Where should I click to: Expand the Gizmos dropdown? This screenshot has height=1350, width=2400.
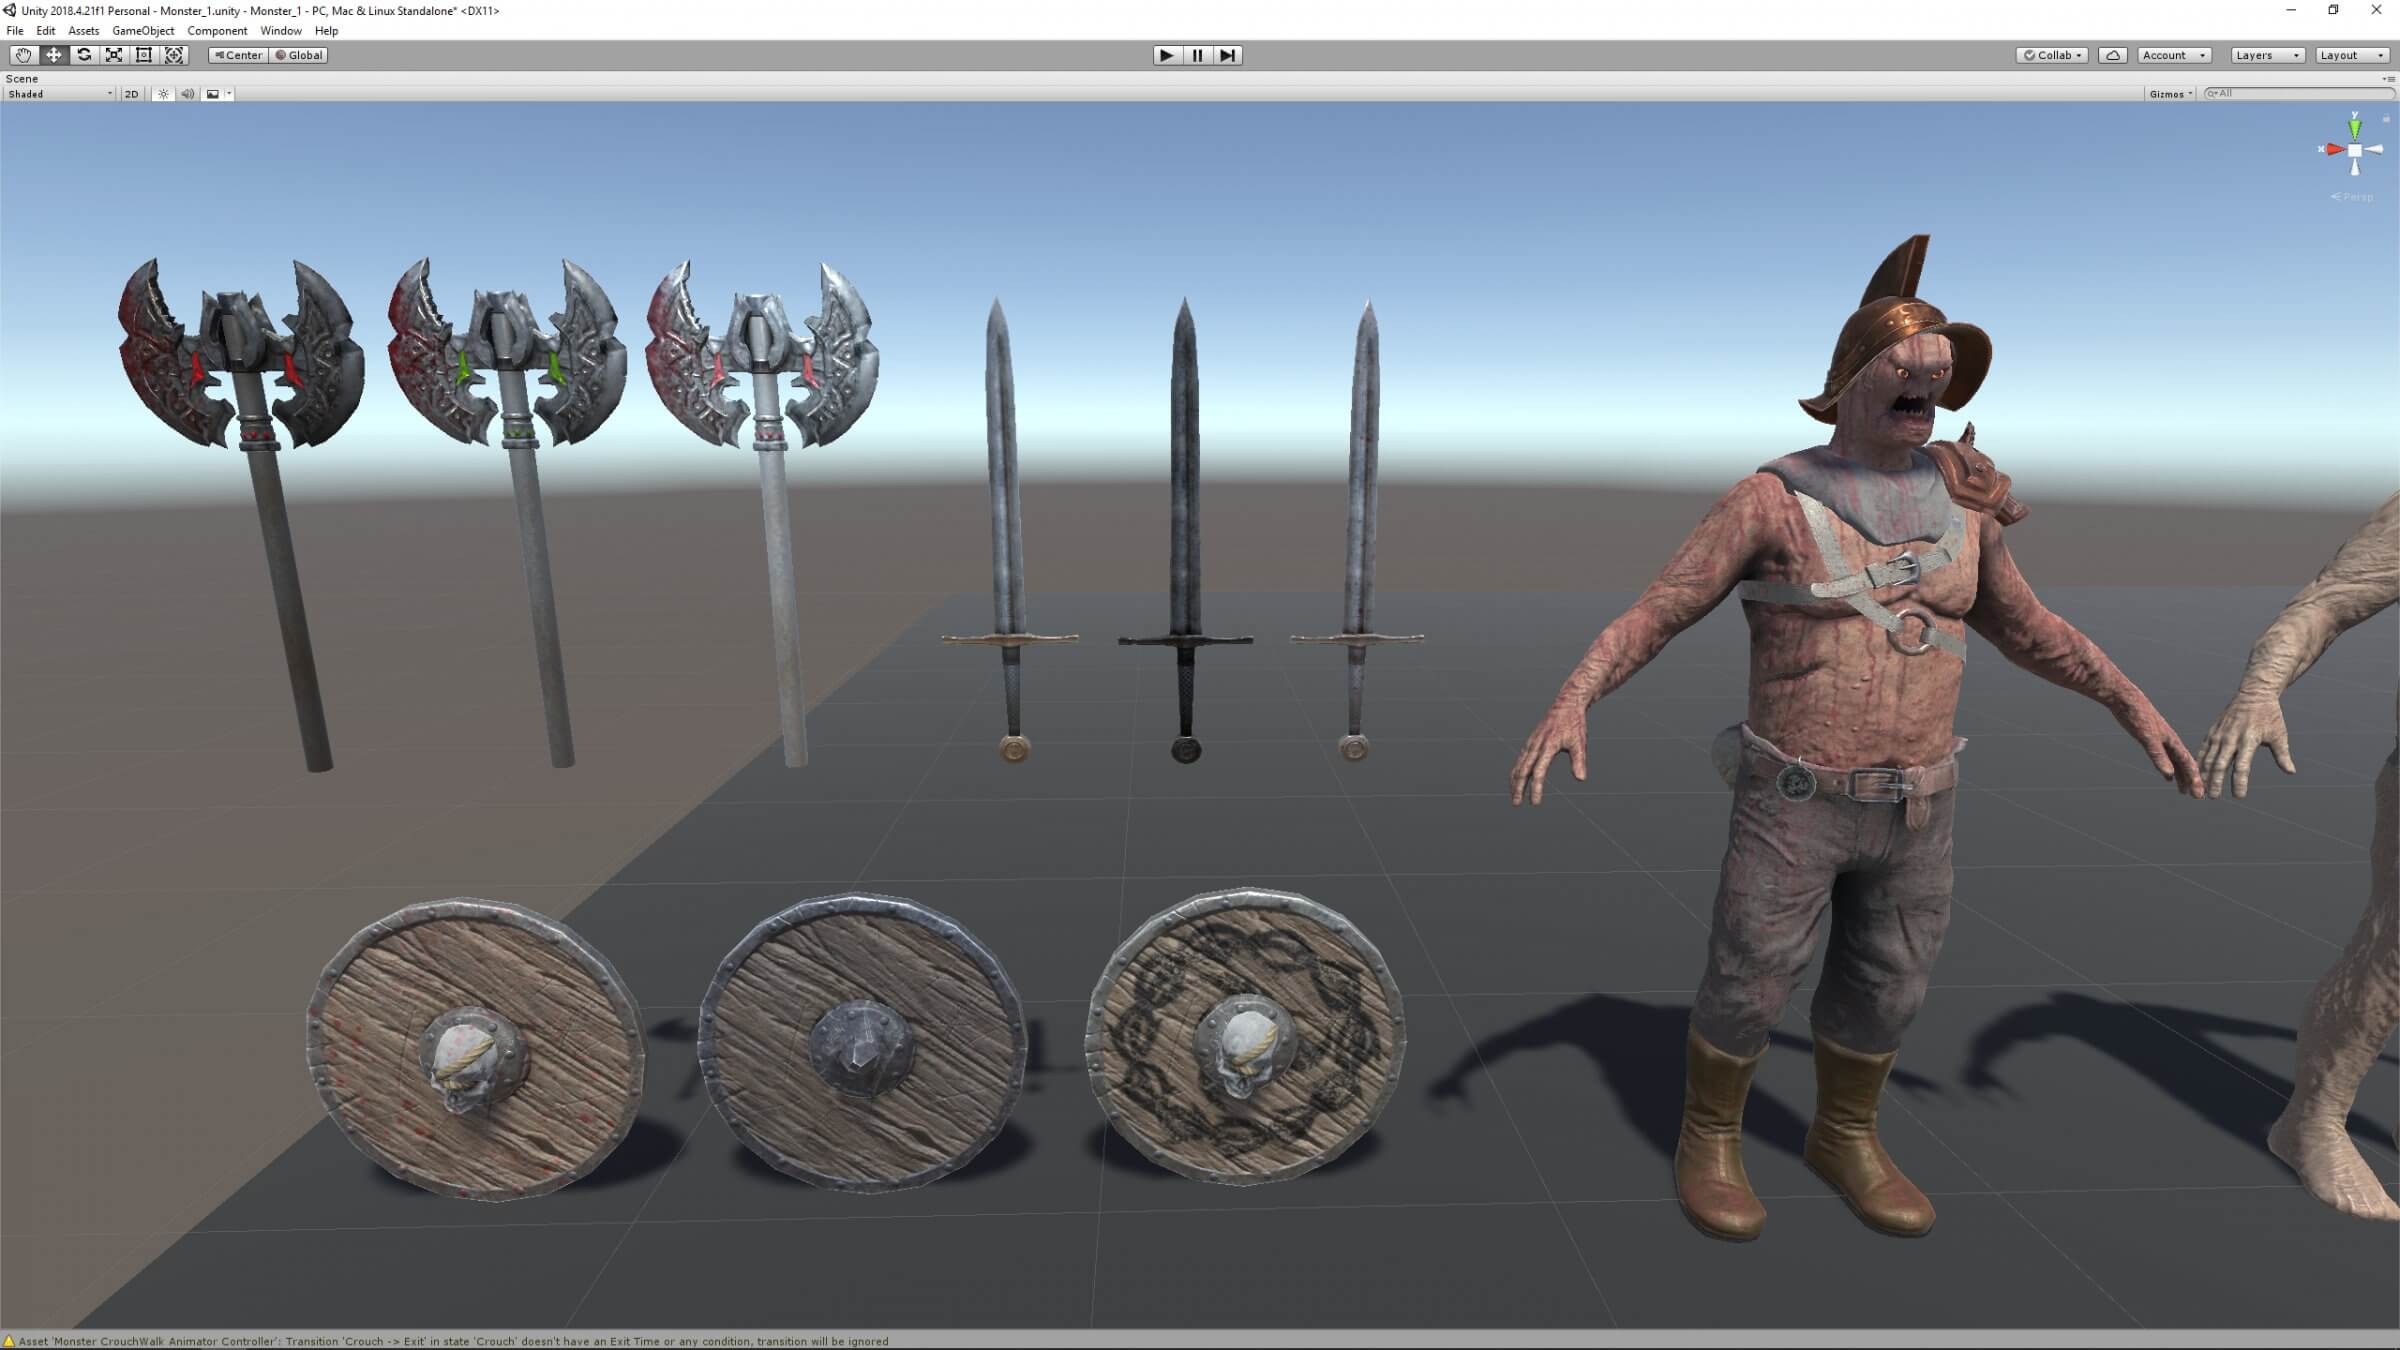coord(2170,94)
